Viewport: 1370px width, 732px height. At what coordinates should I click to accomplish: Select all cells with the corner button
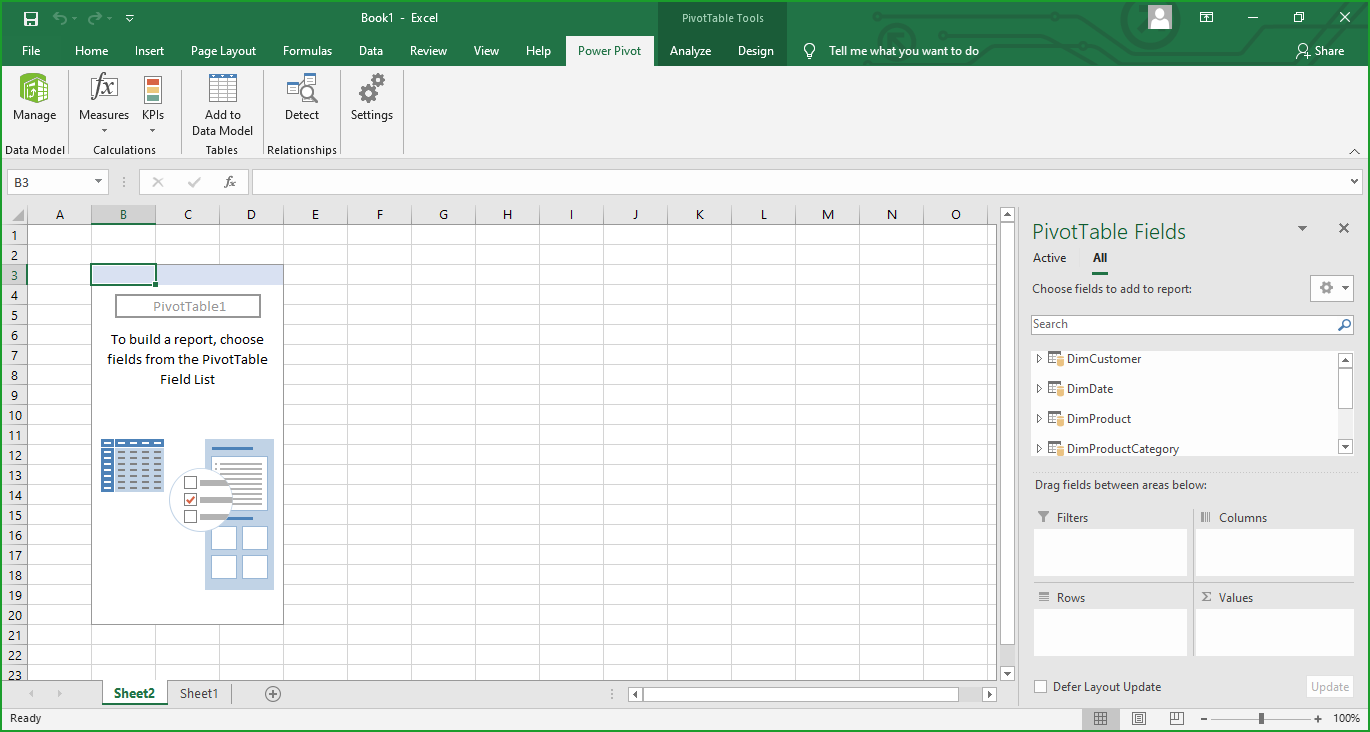click(x=16, y=214)
